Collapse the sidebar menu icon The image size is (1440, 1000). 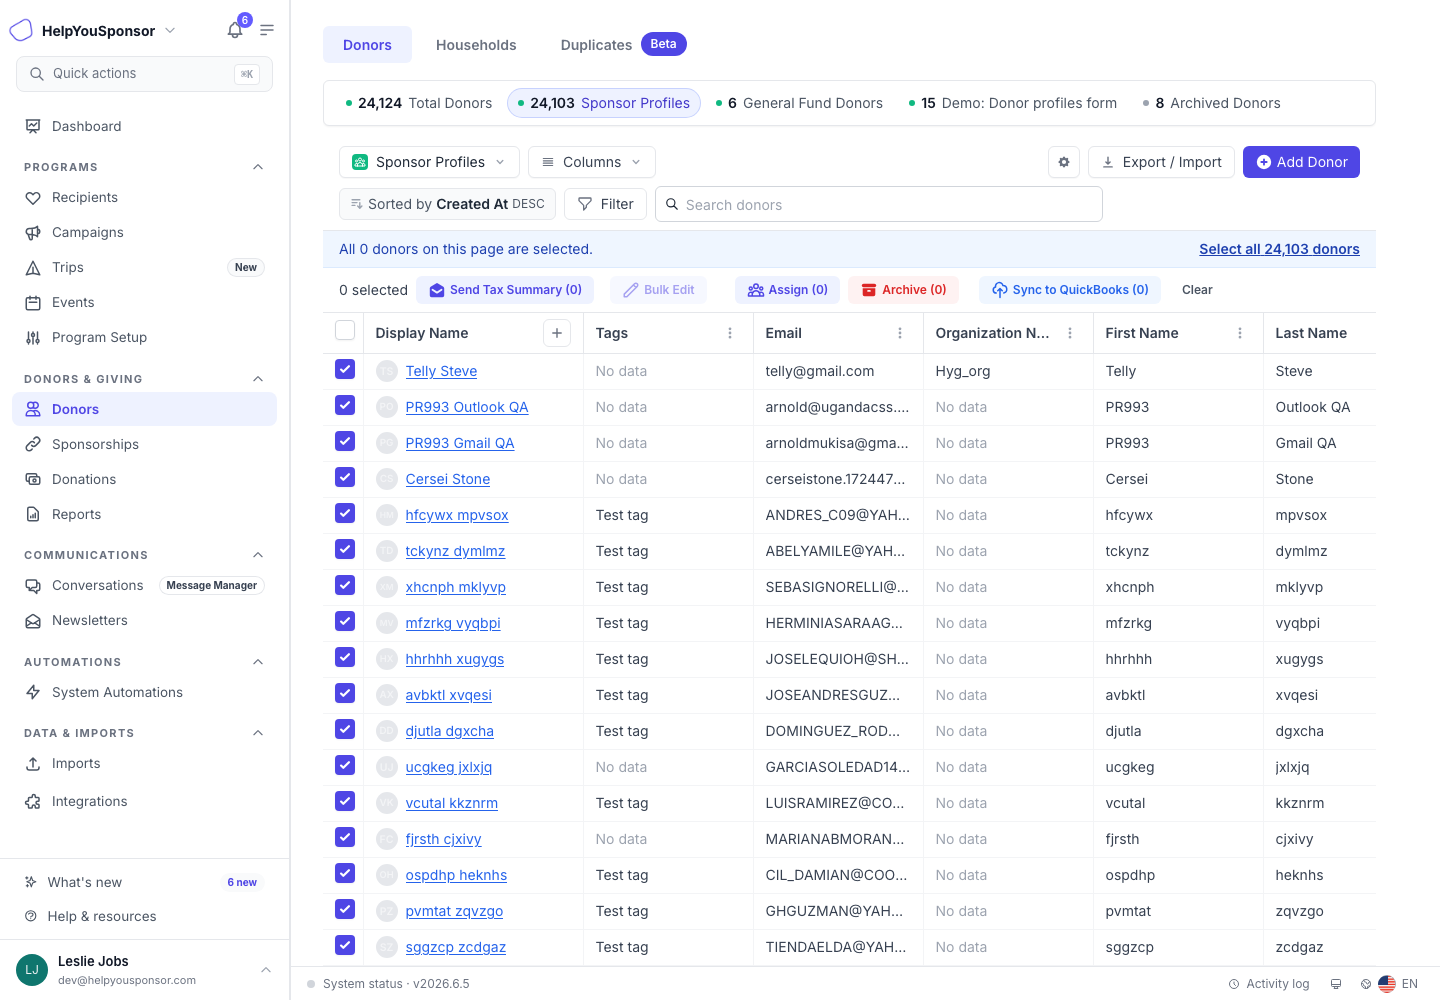pos(267,30)
